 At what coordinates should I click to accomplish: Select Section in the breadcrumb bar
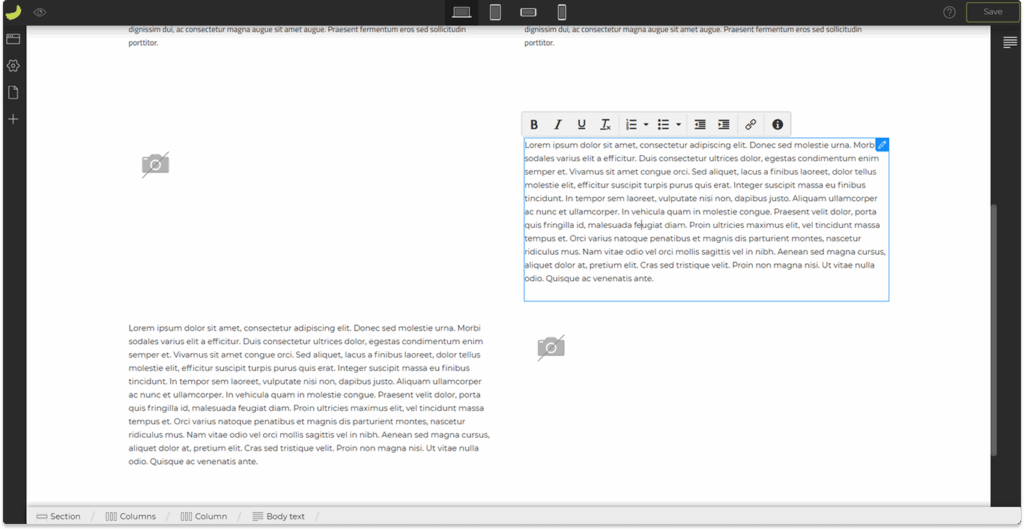[x=58, y=516]
